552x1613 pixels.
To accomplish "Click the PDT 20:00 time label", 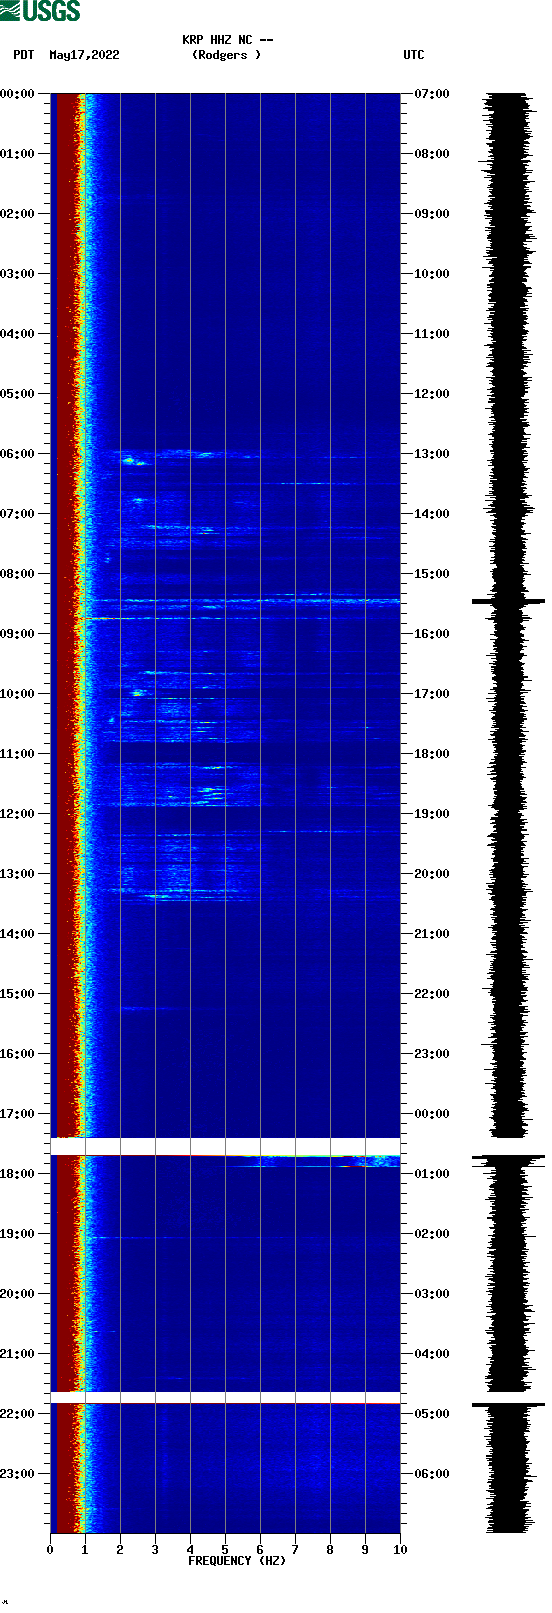I will click(18, 1294).
